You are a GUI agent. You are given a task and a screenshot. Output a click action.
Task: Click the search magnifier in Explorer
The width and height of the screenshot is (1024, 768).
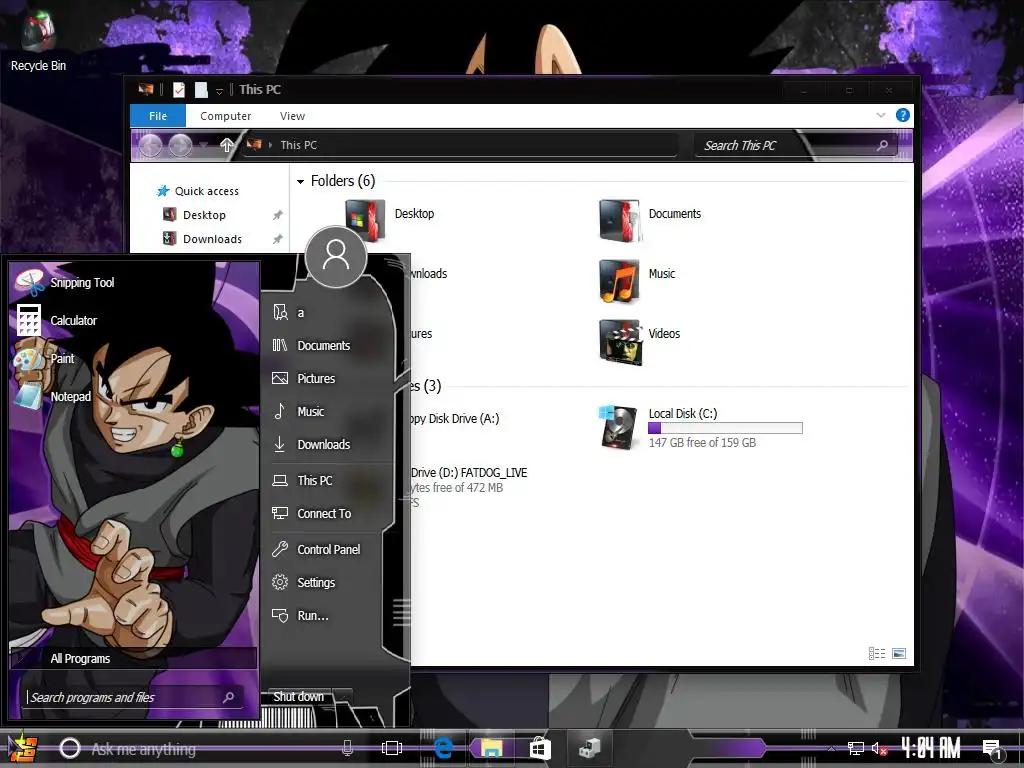pos(882,145)
